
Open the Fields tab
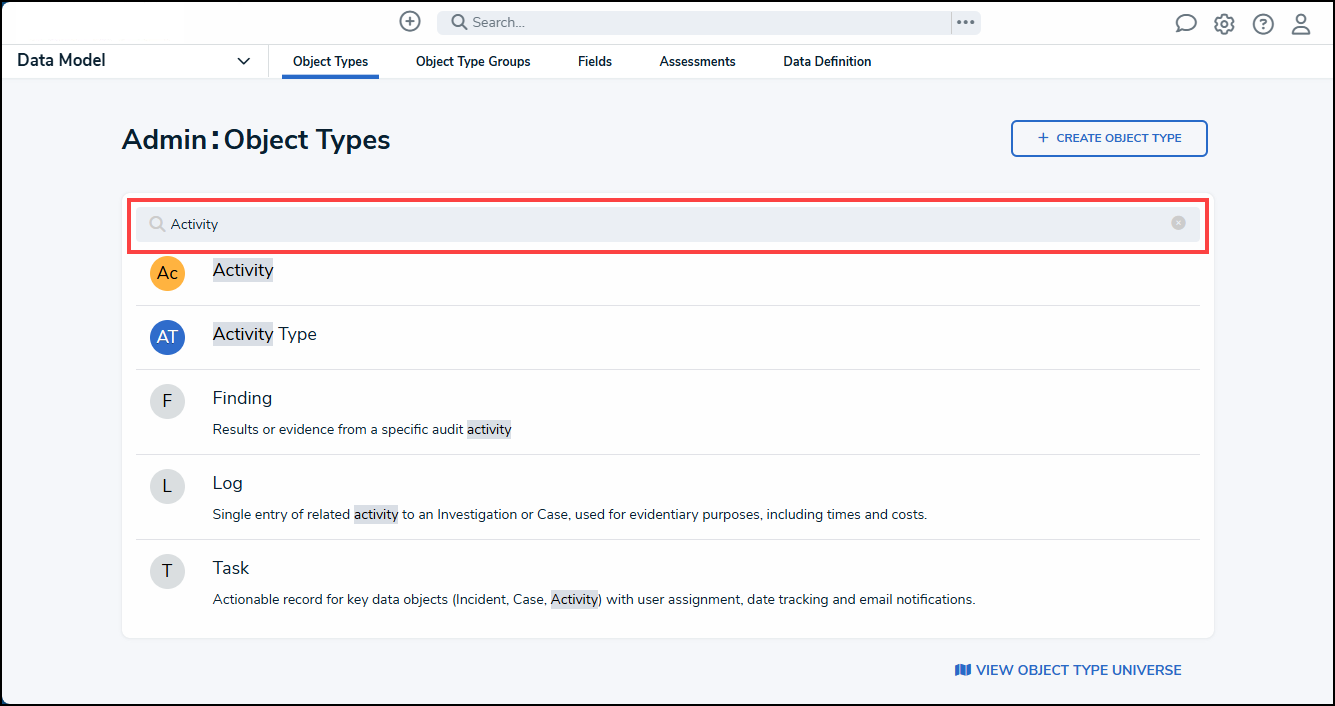click(595, 61)
